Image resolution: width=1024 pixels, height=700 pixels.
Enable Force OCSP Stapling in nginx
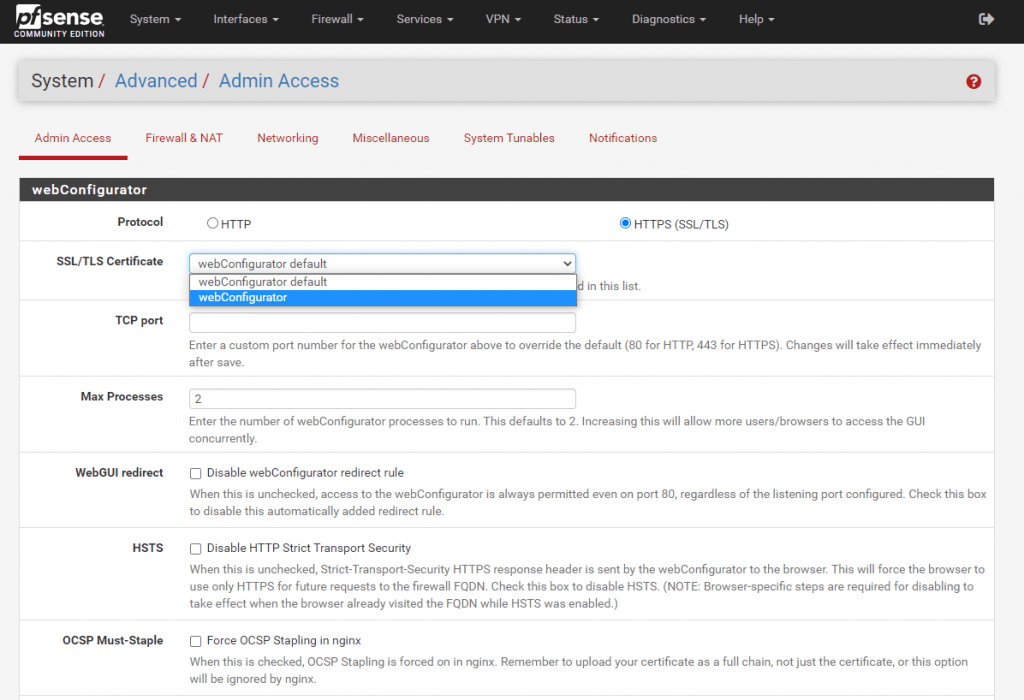pyautogui.click(x=195, y=641)
